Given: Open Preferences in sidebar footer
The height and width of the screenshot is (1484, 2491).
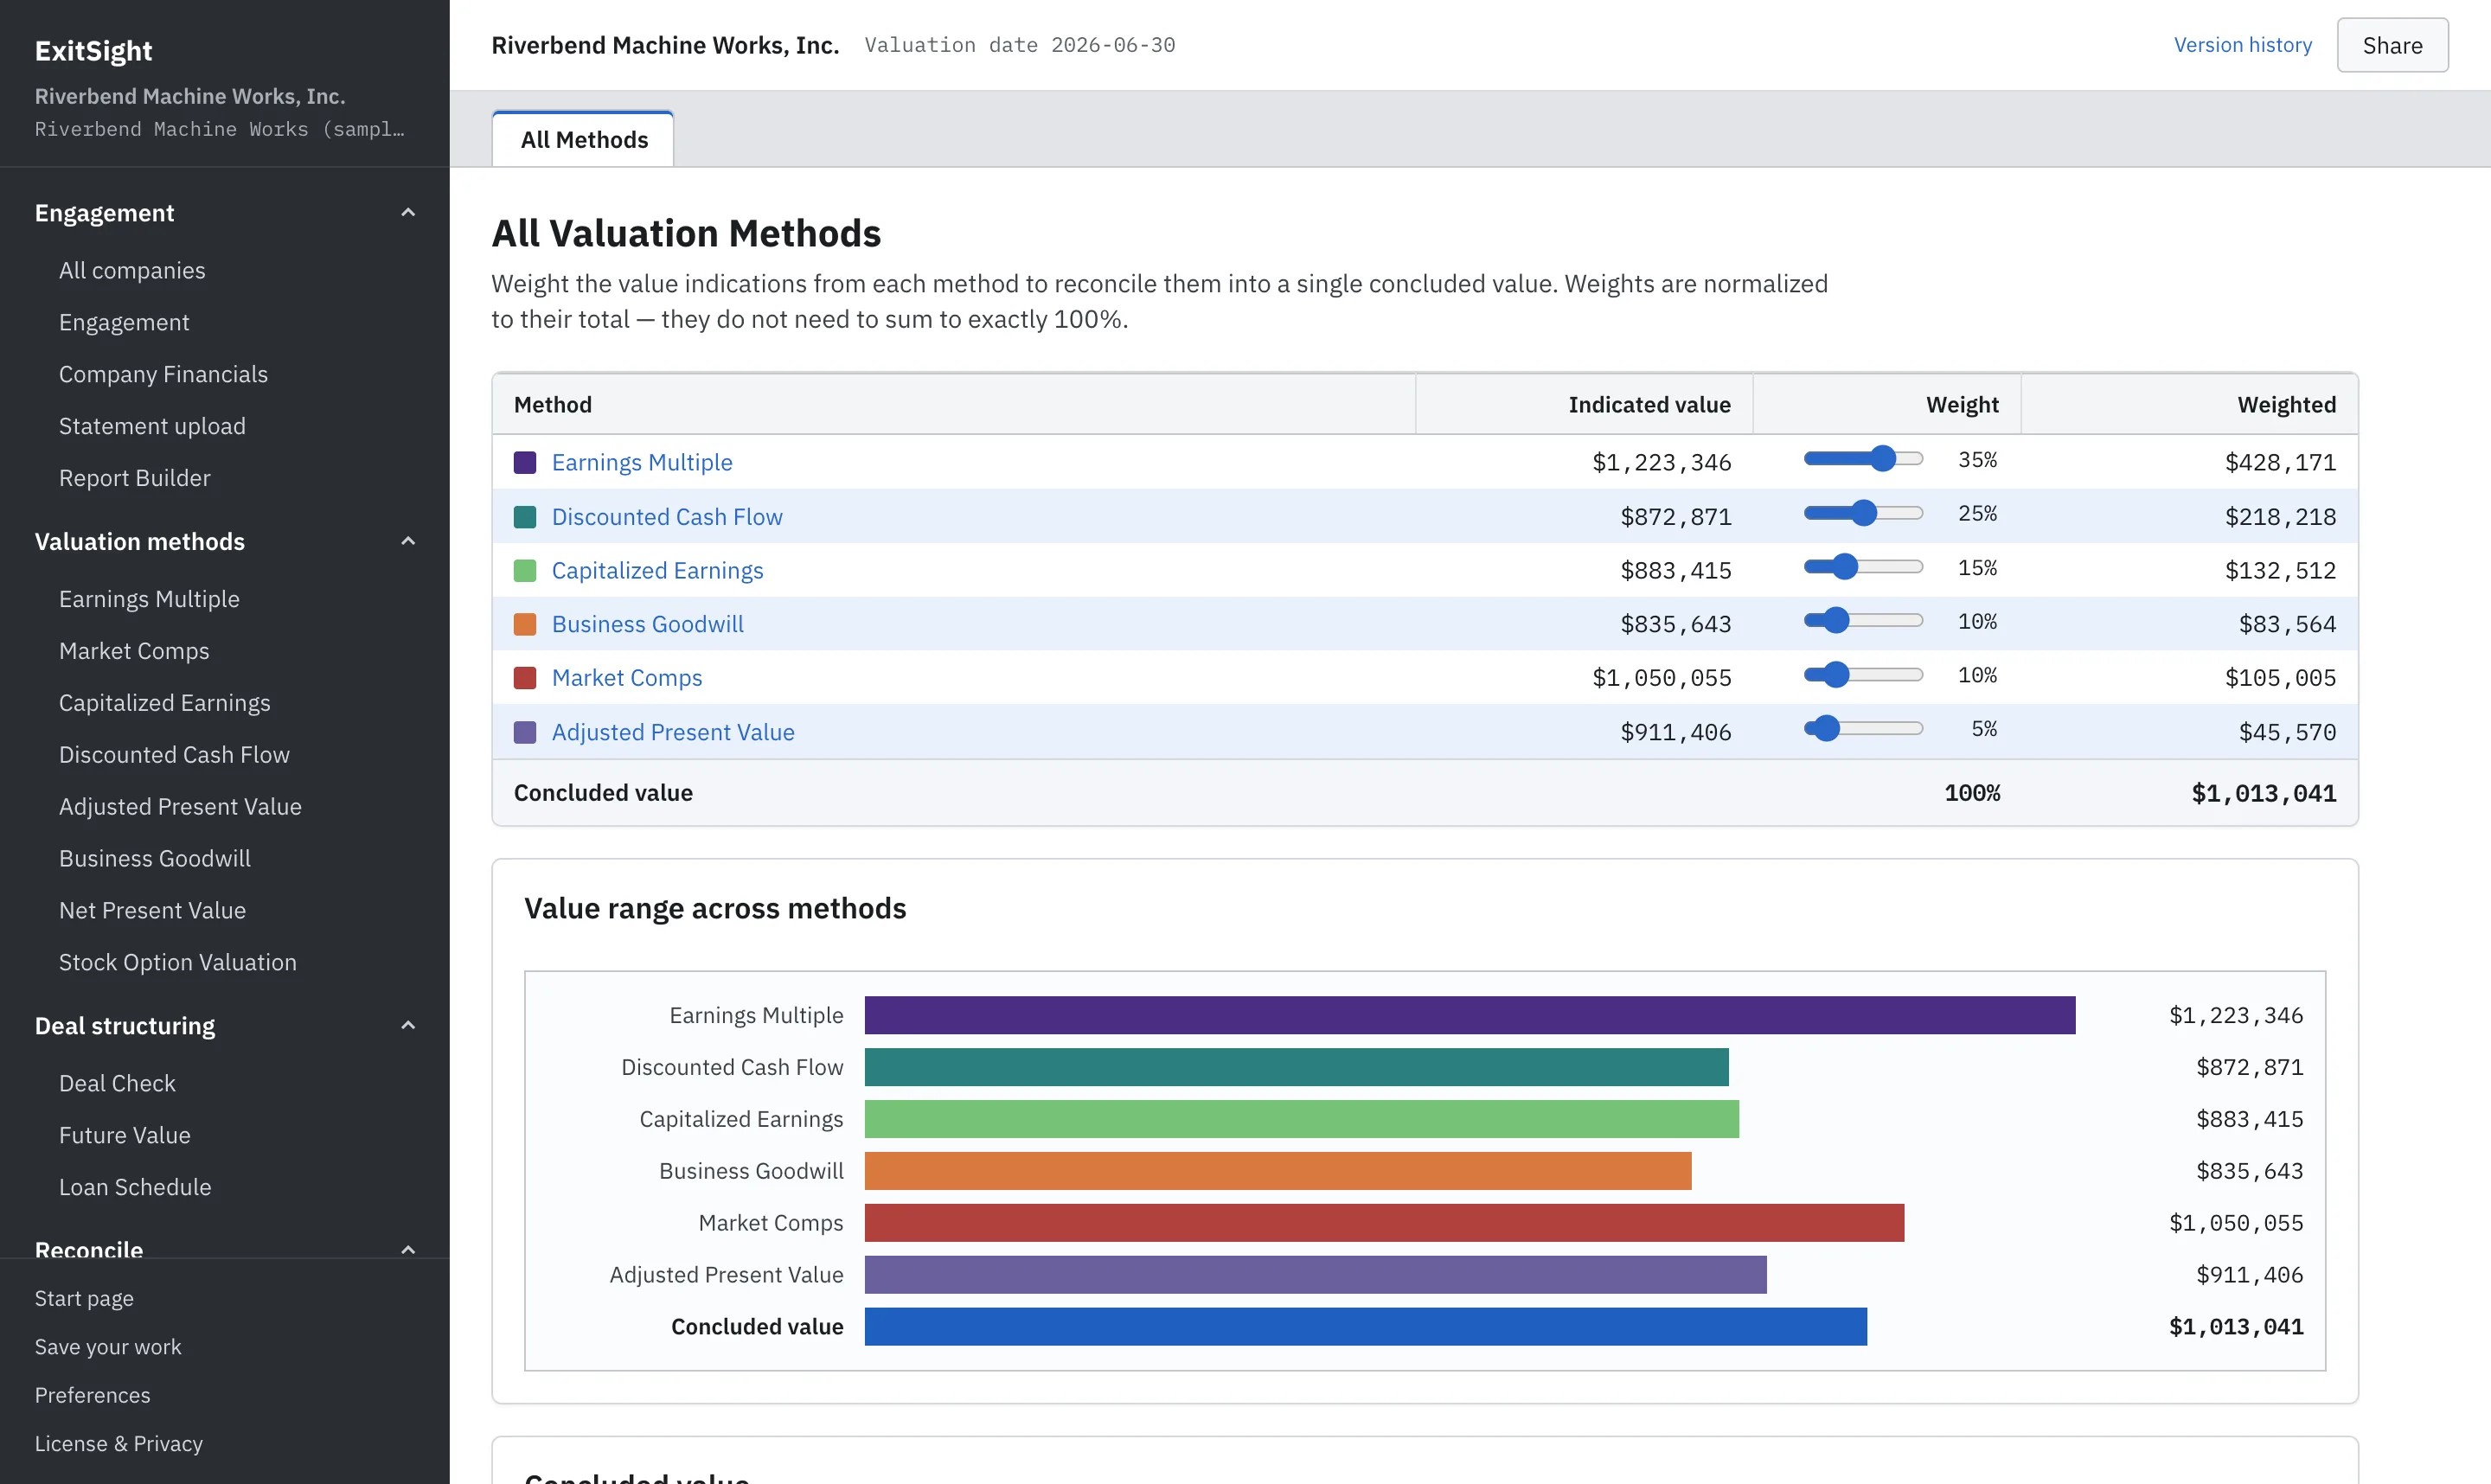Looking at the screenshot, I should click(x=93, y=1395).
